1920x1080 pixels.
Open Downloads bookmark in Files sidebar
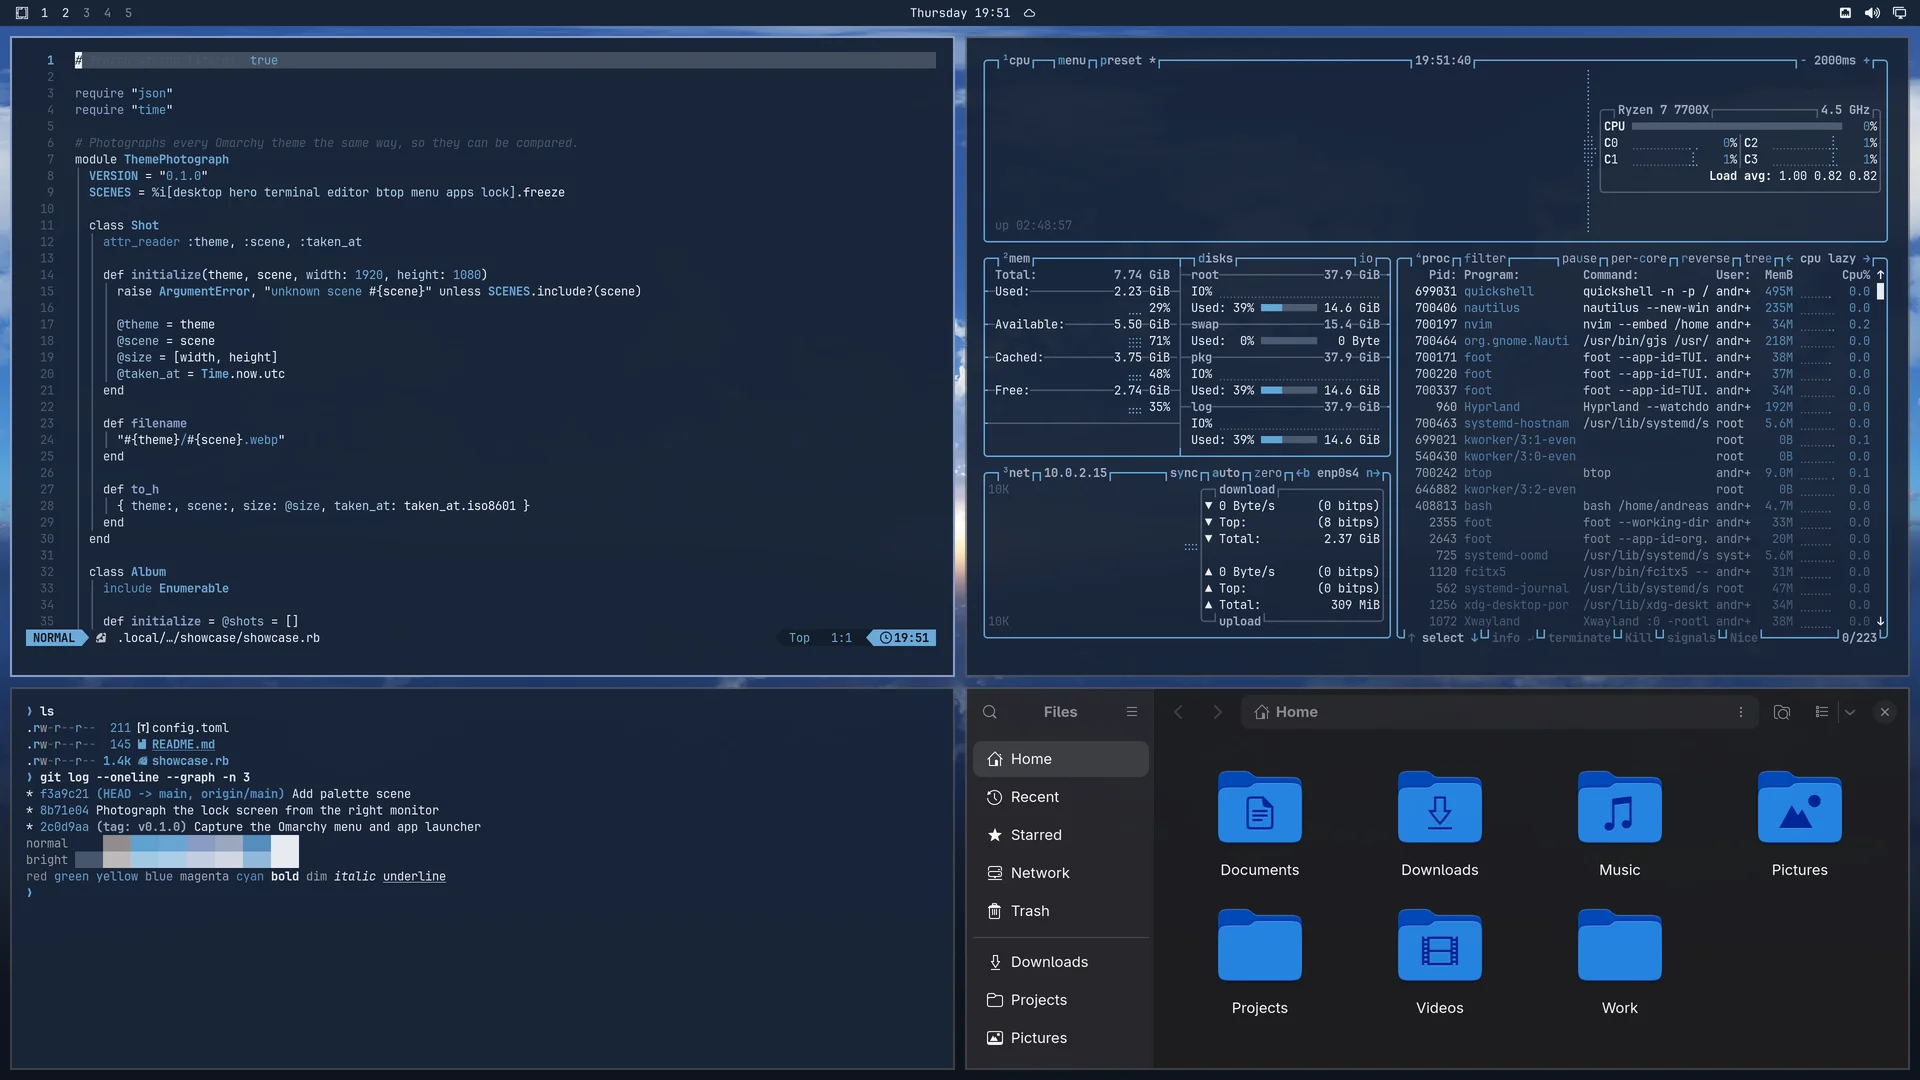pos(1061,962)
